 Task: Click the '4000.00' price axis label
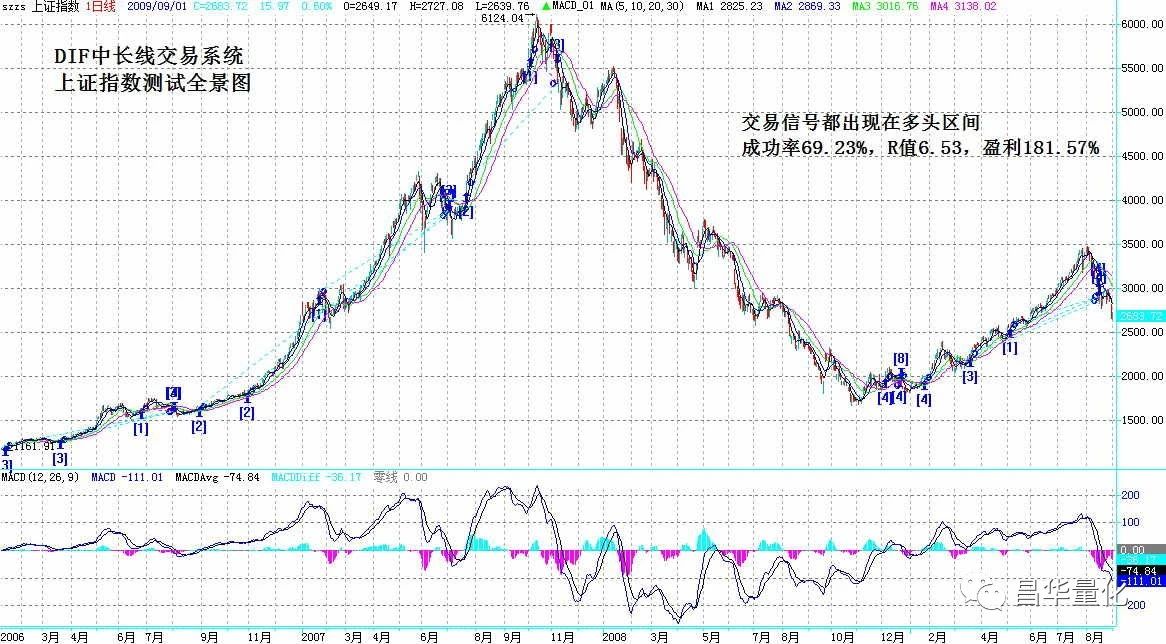coord(1141,200)
